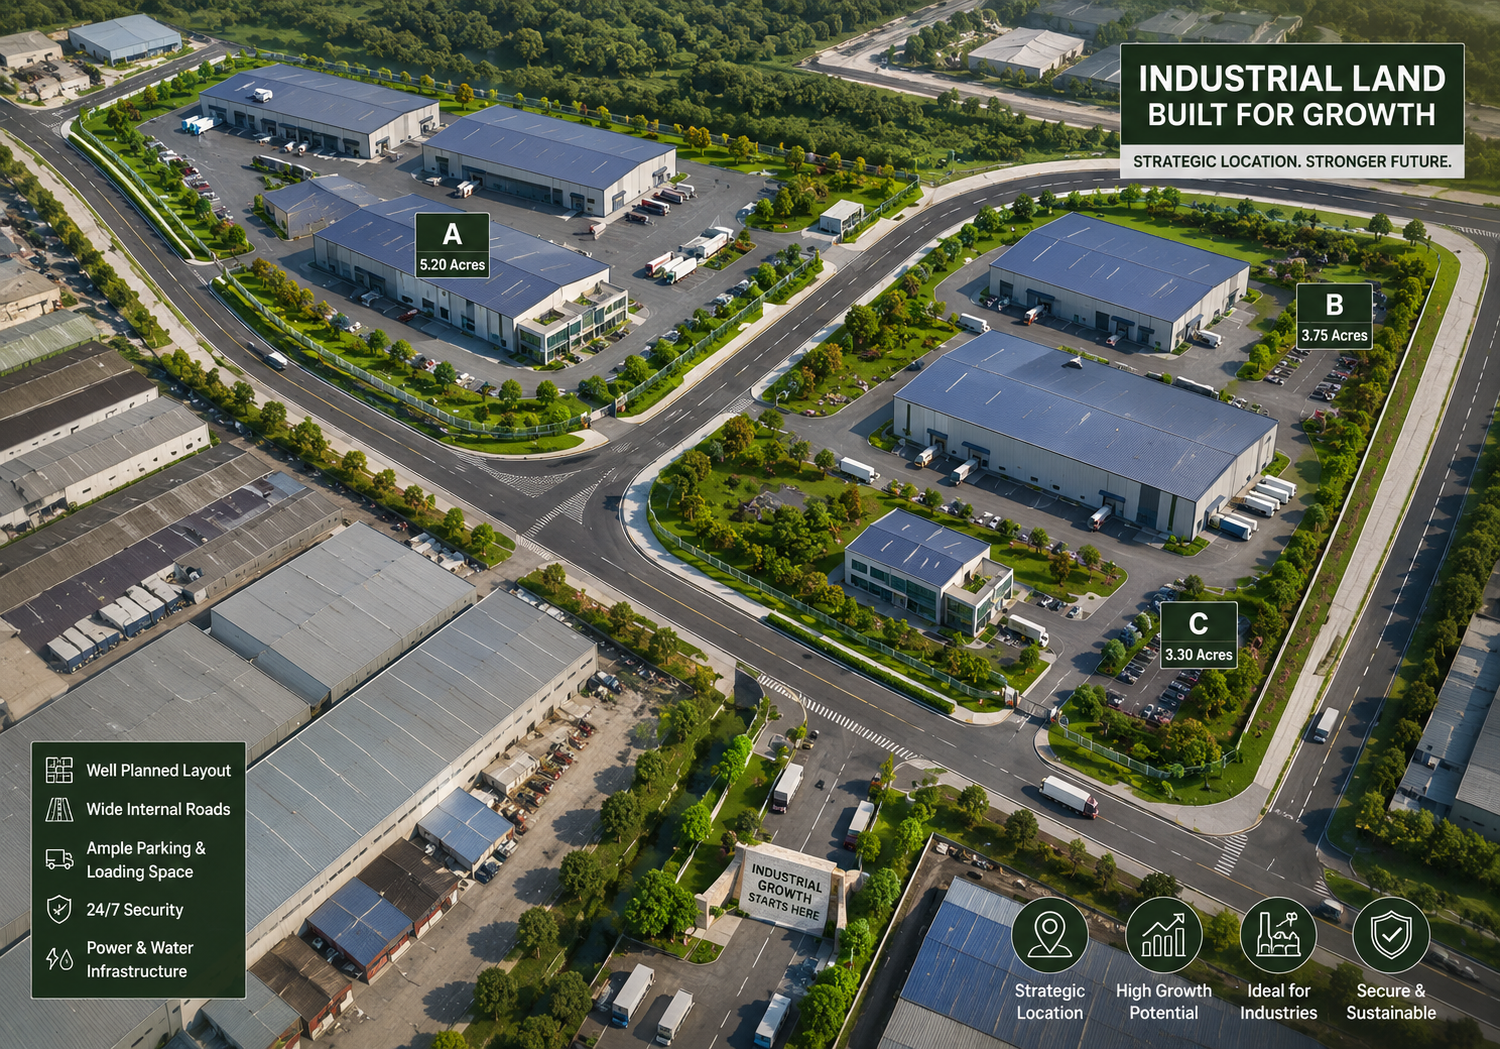Click the Ample Parking & Loading Space text
The image size is (1500, 1049).
[146, 860]
